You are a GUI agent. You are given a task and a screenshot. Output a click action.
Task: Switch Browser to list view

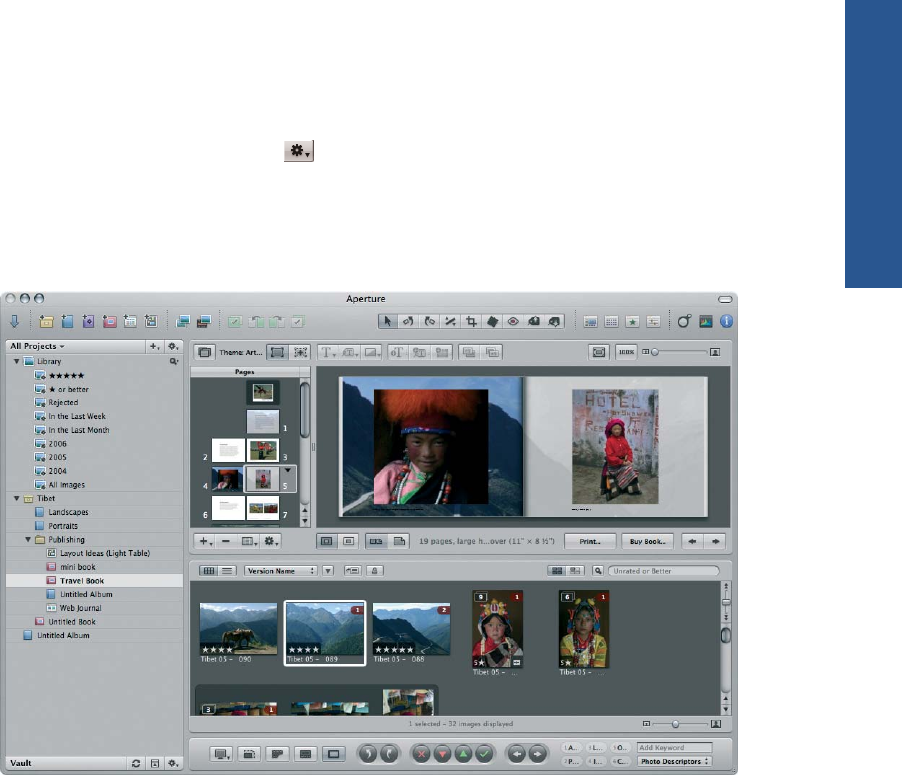pos(227,570)
